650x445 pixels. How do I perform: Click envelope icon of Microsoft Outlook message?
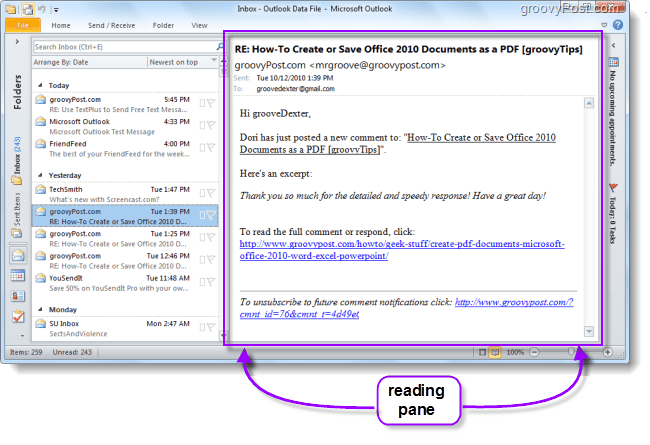40,122
